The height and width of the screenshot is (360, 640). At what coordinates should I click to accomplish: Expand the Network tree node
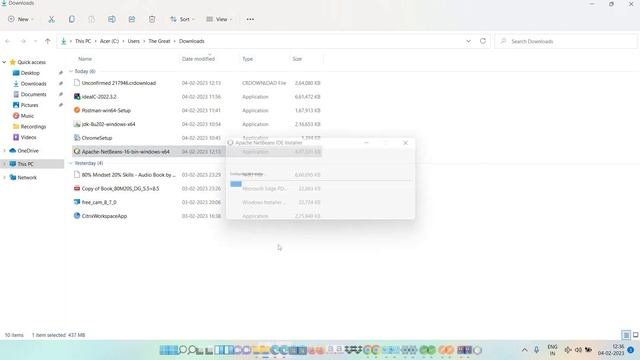(4, 178)
